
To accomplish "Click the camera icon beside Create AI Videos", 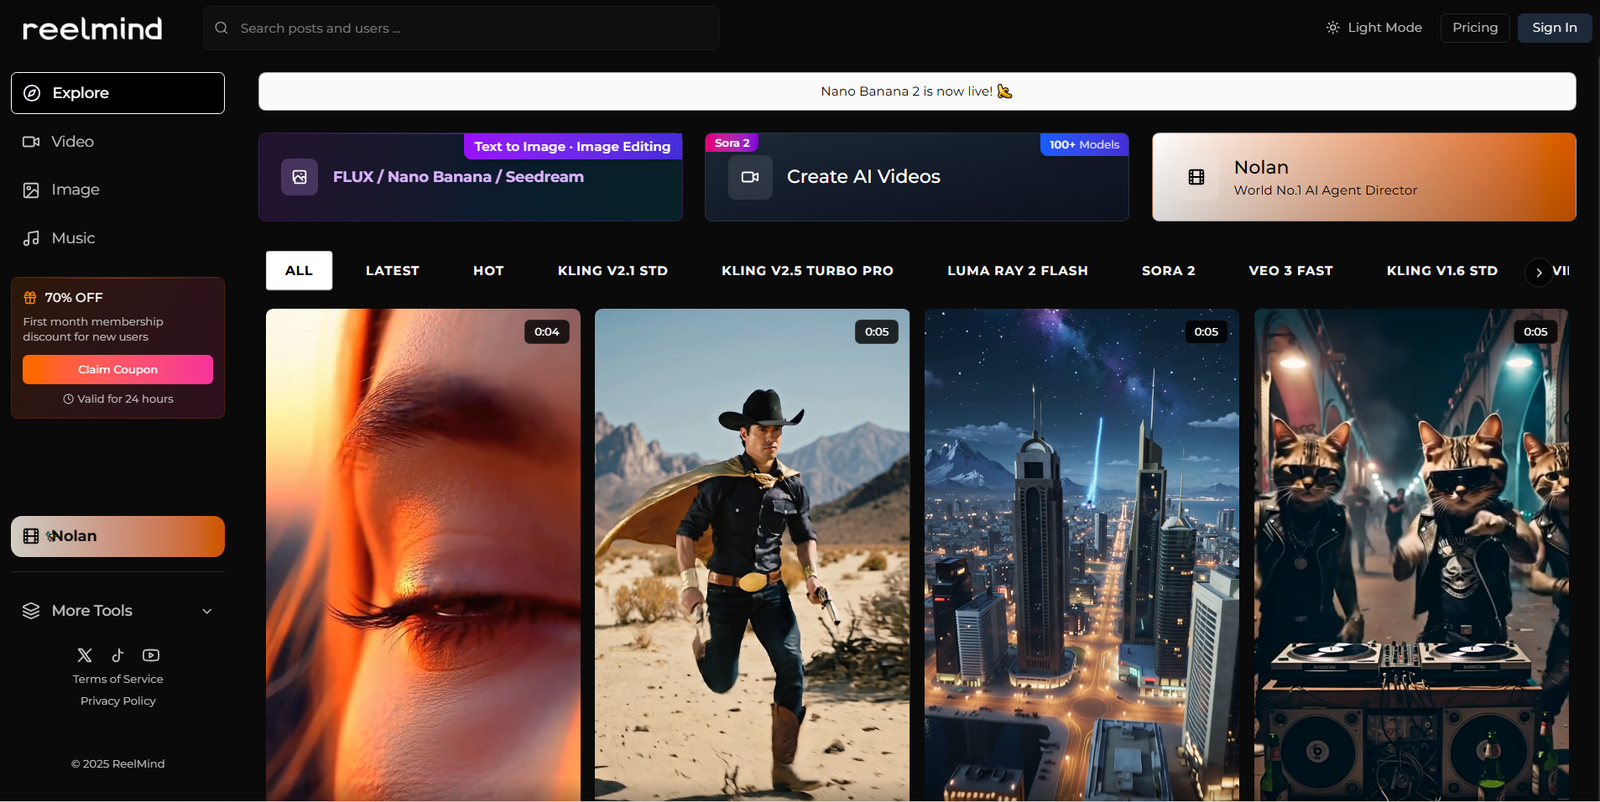I will click(x=750, y=177).
